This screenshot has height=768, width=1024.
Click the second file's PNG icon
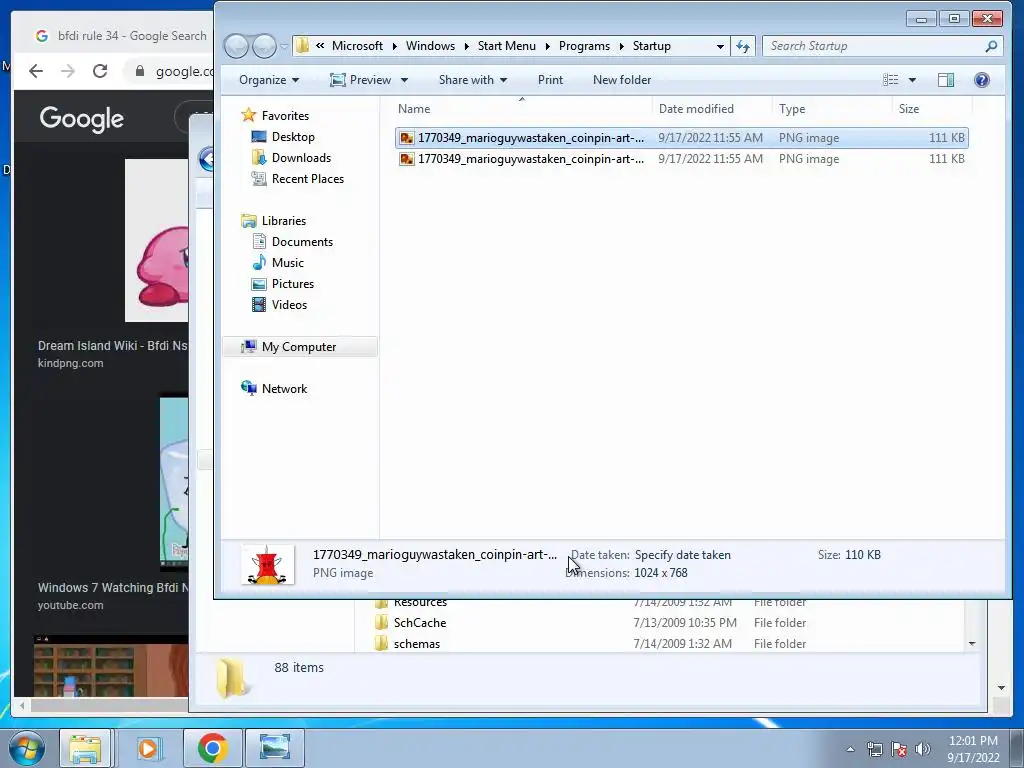(x=407, y=159)
